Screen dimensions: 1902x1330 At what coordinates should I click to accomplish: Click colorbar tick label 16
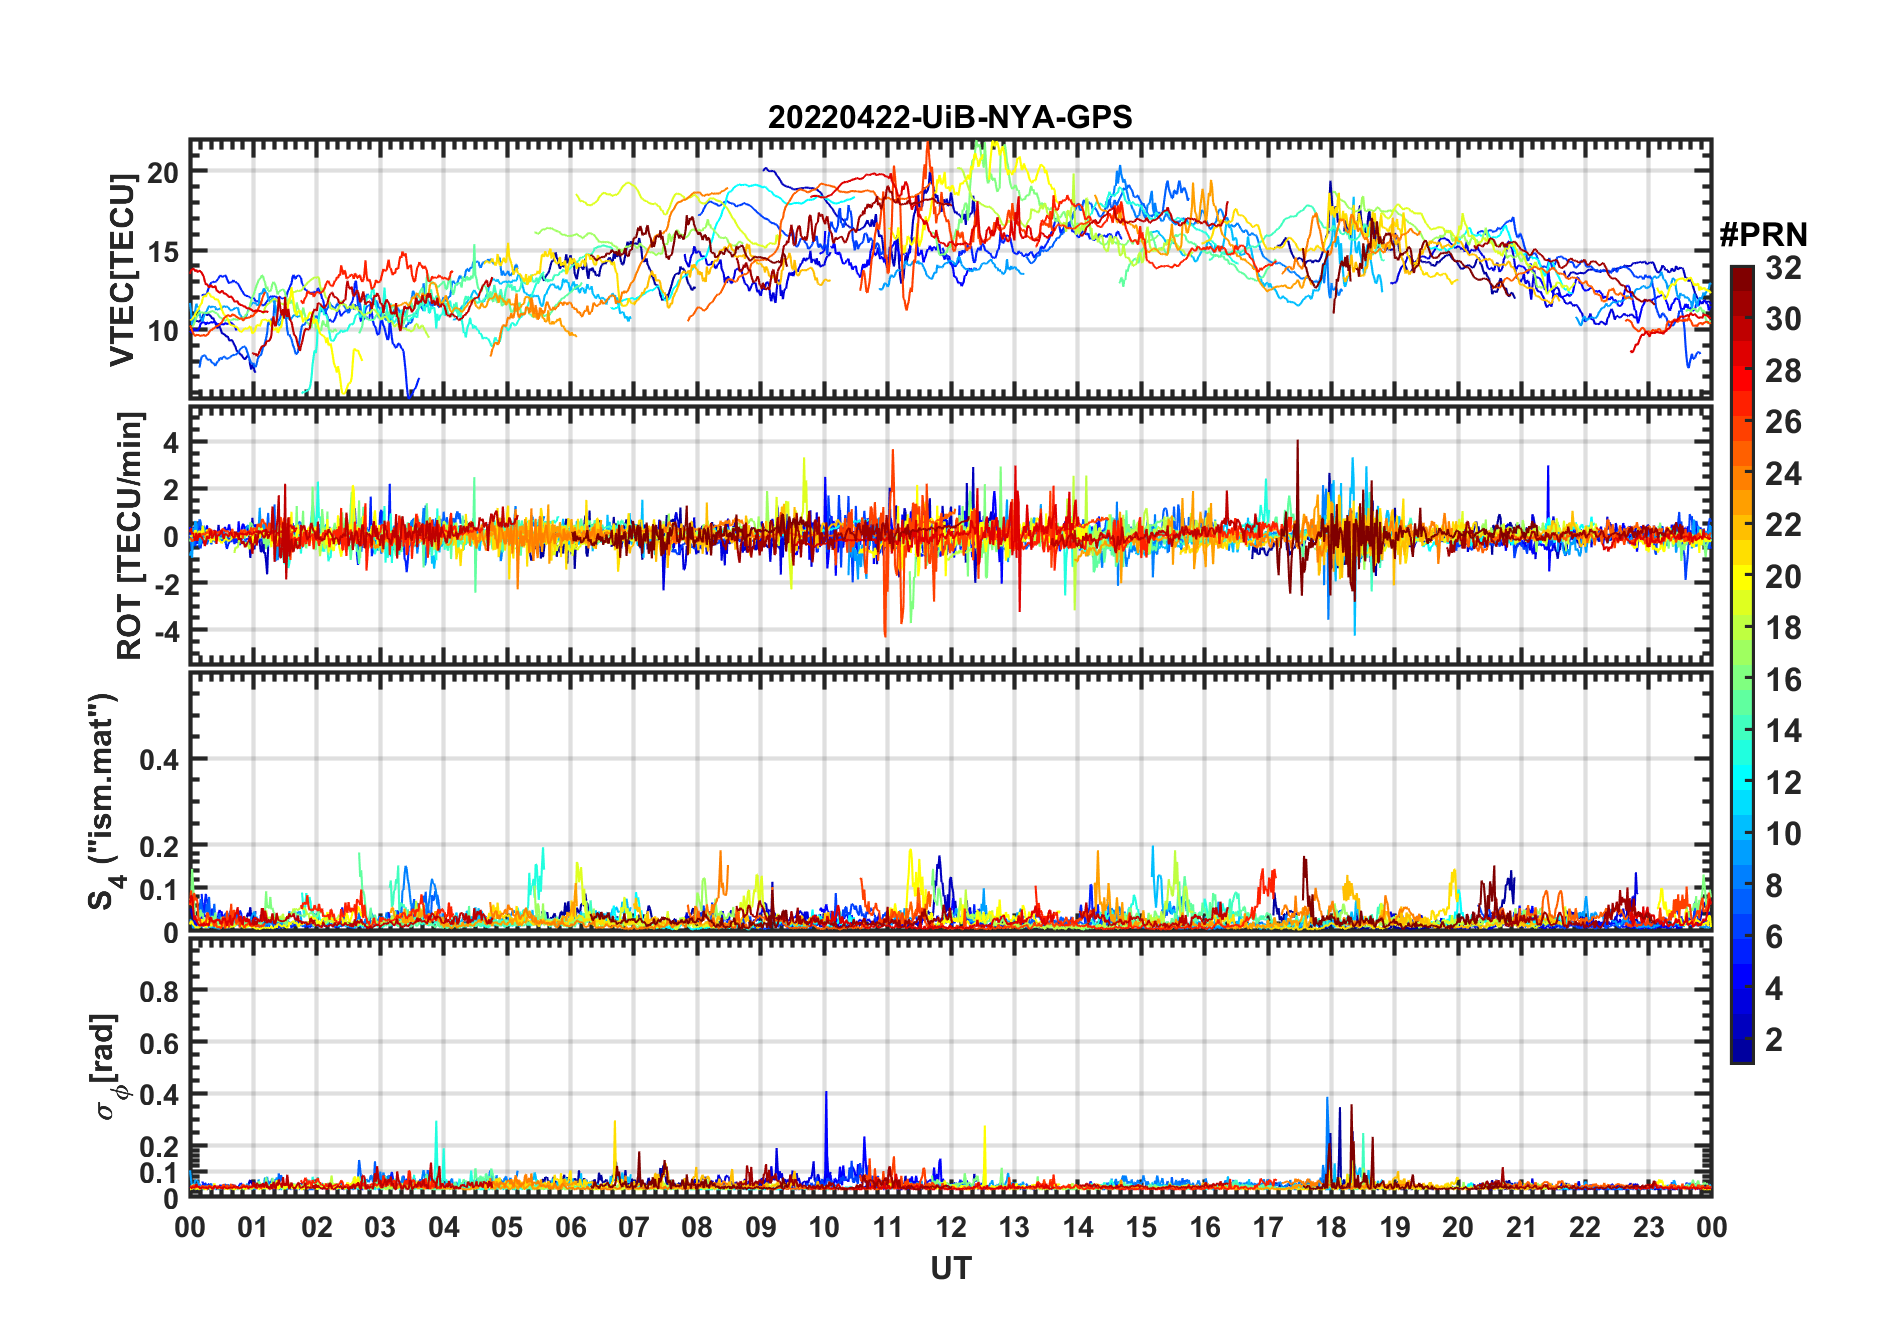tap(1783, 680)
